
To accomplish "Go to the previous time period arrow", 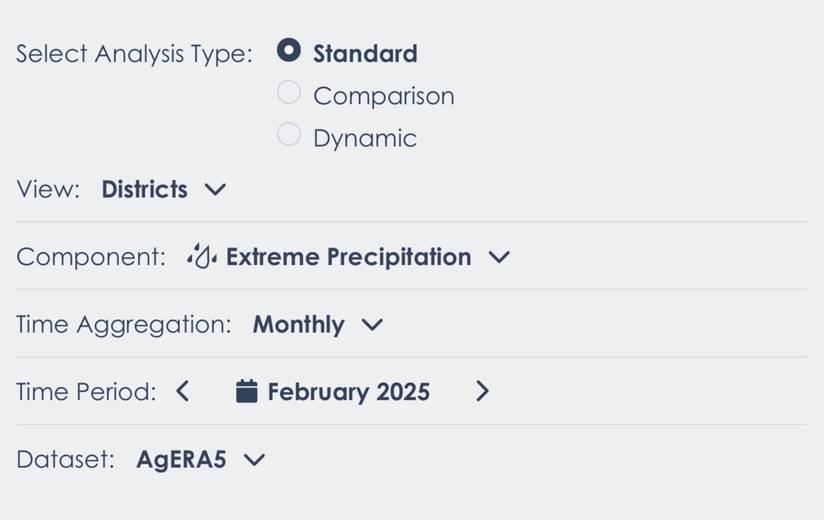I will [x=183, y=391].
